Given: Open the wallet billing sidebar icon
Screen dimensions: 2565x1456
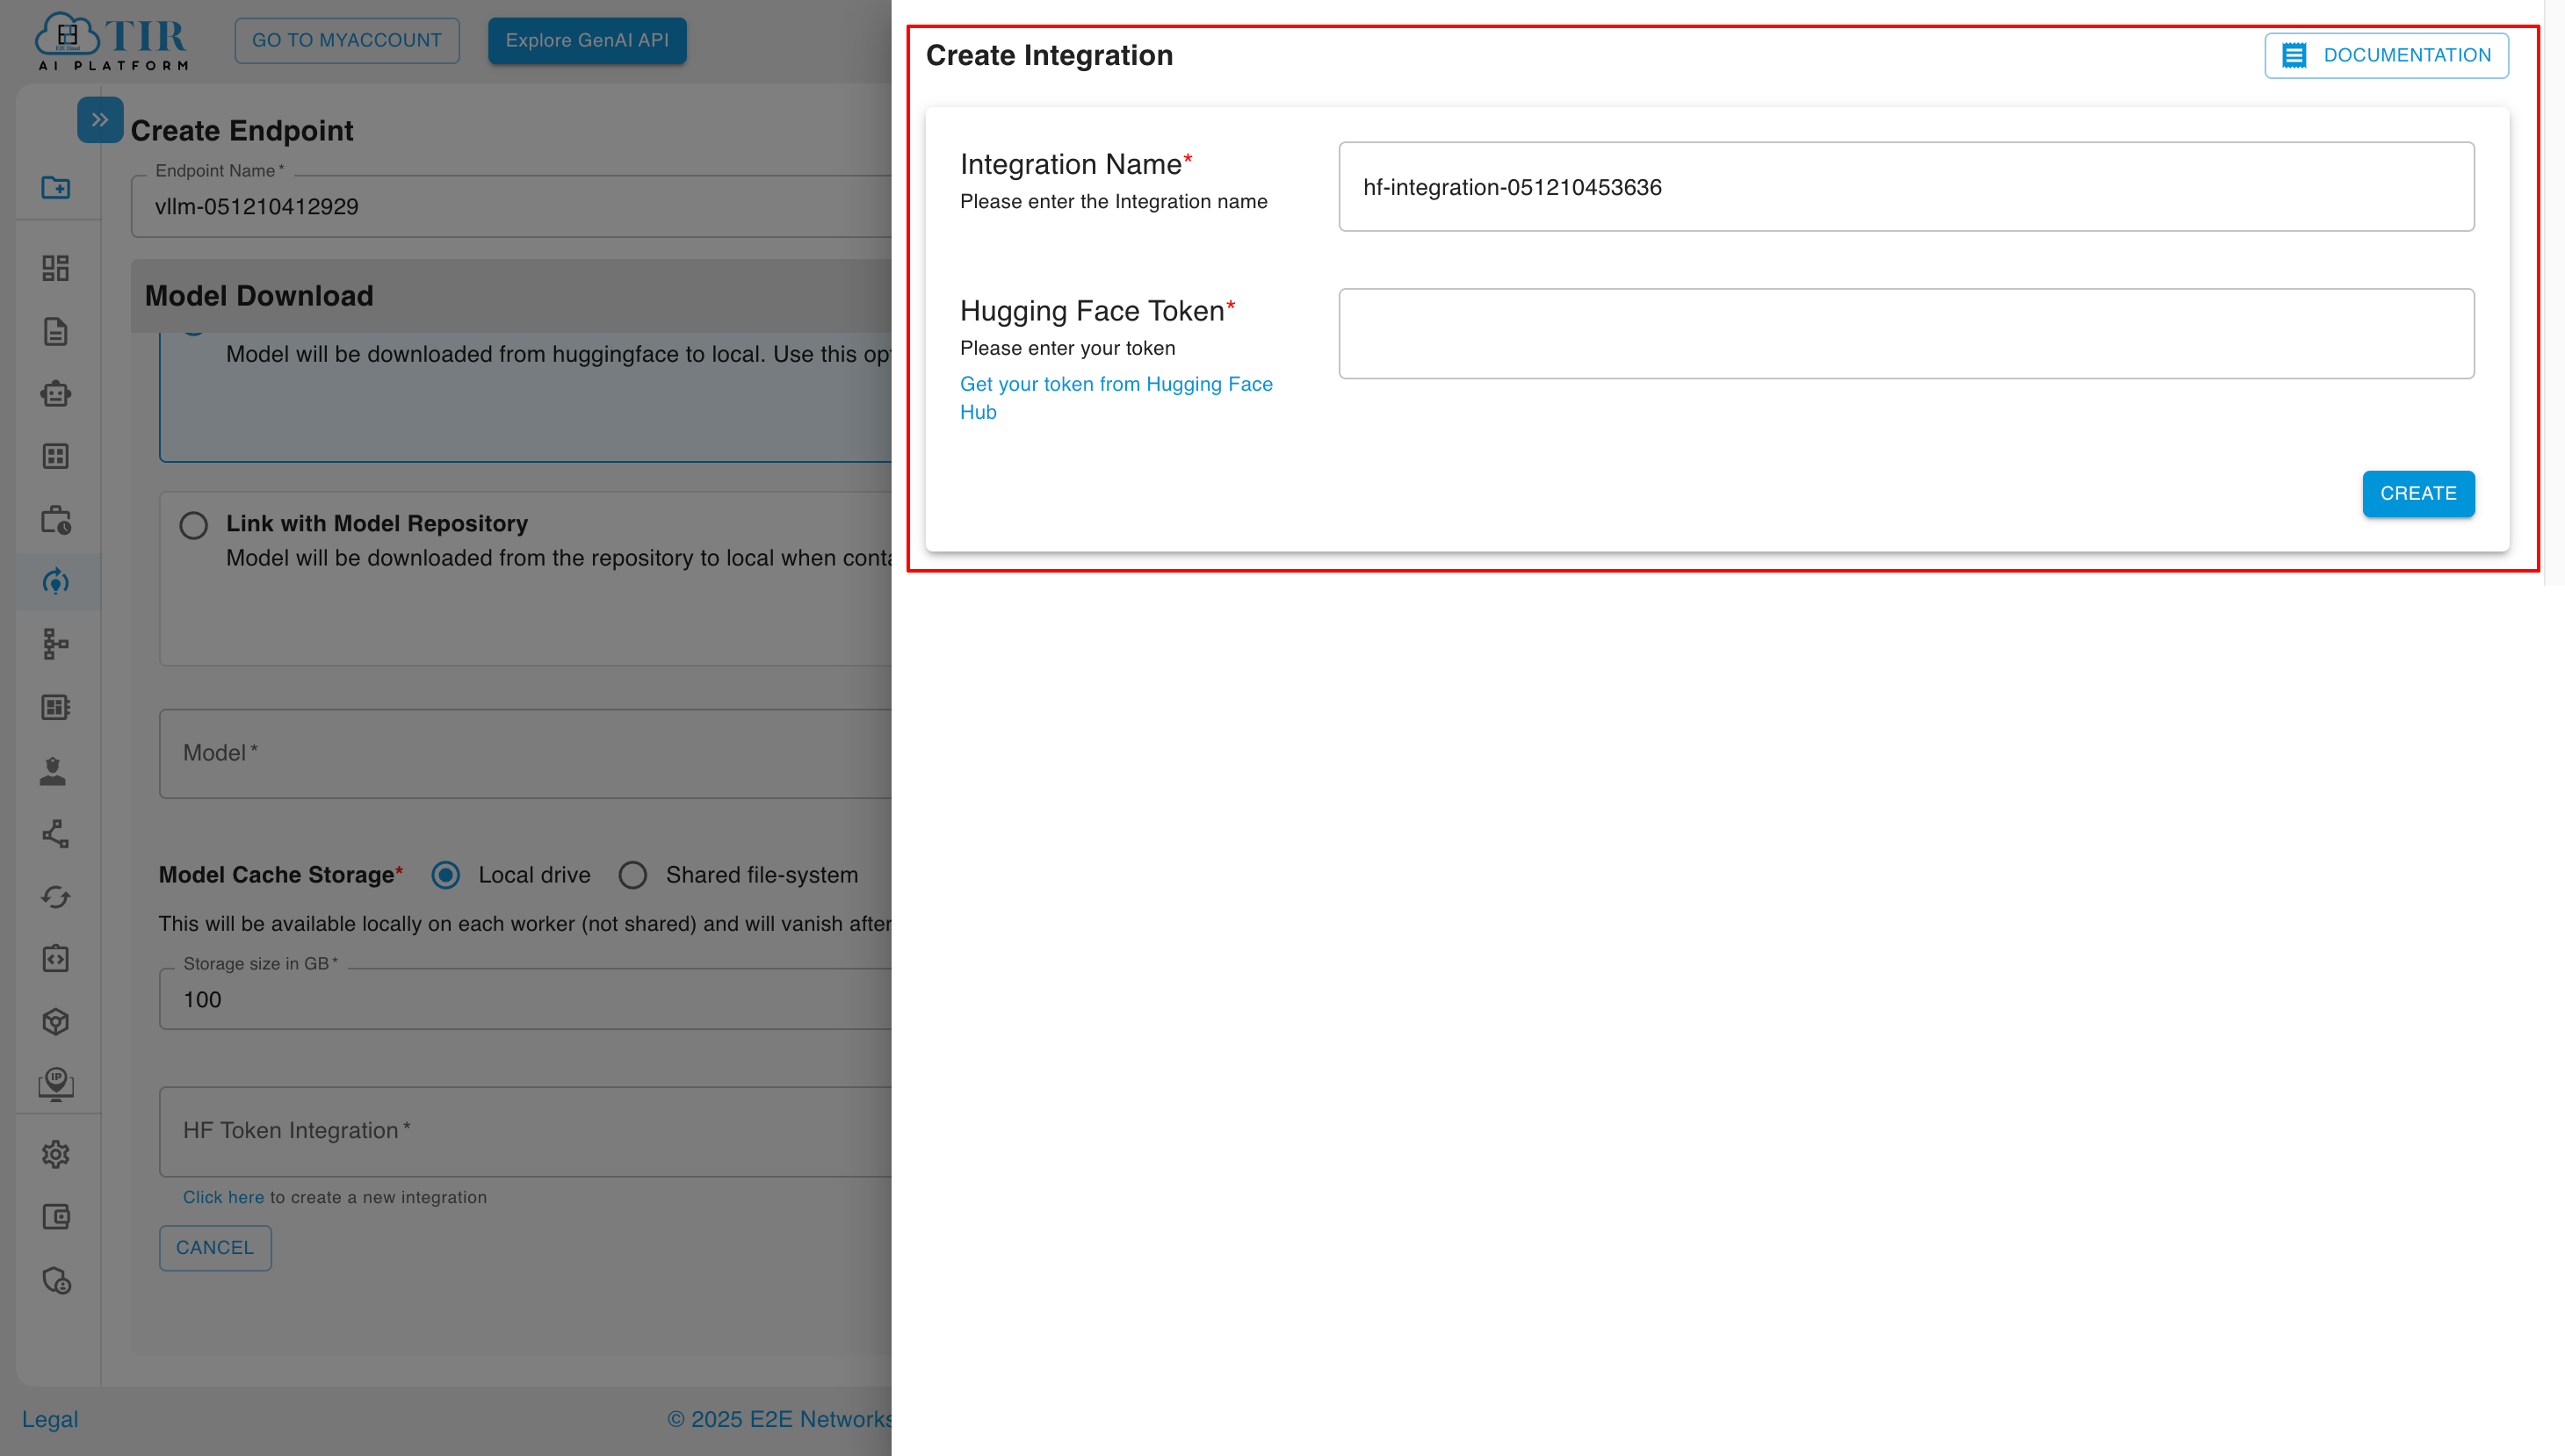Looking at the screenshot, I should tap(55, 1217).
